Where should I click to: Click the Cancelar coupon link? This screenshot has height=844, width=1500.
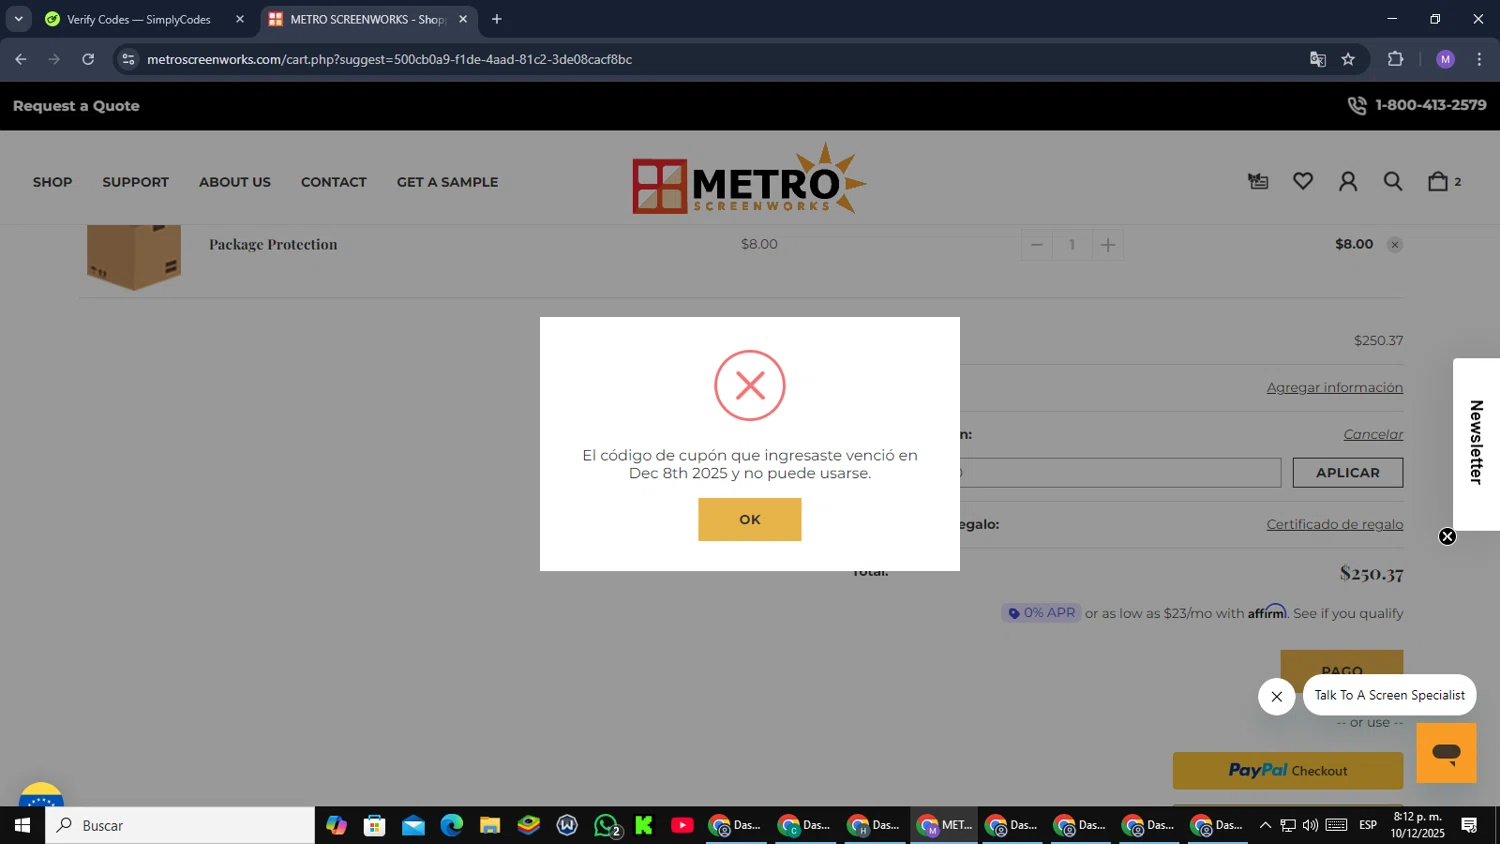coord(1373,434)
